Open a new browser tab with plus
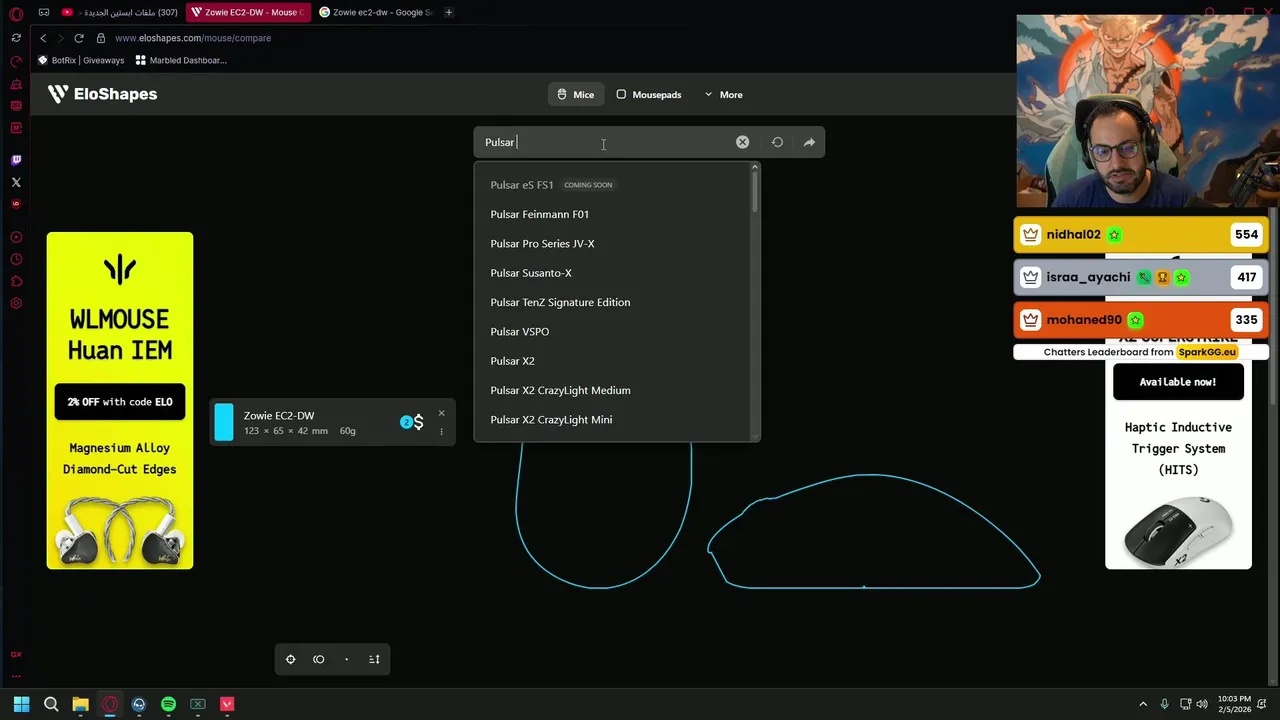 tap(449, 12)
